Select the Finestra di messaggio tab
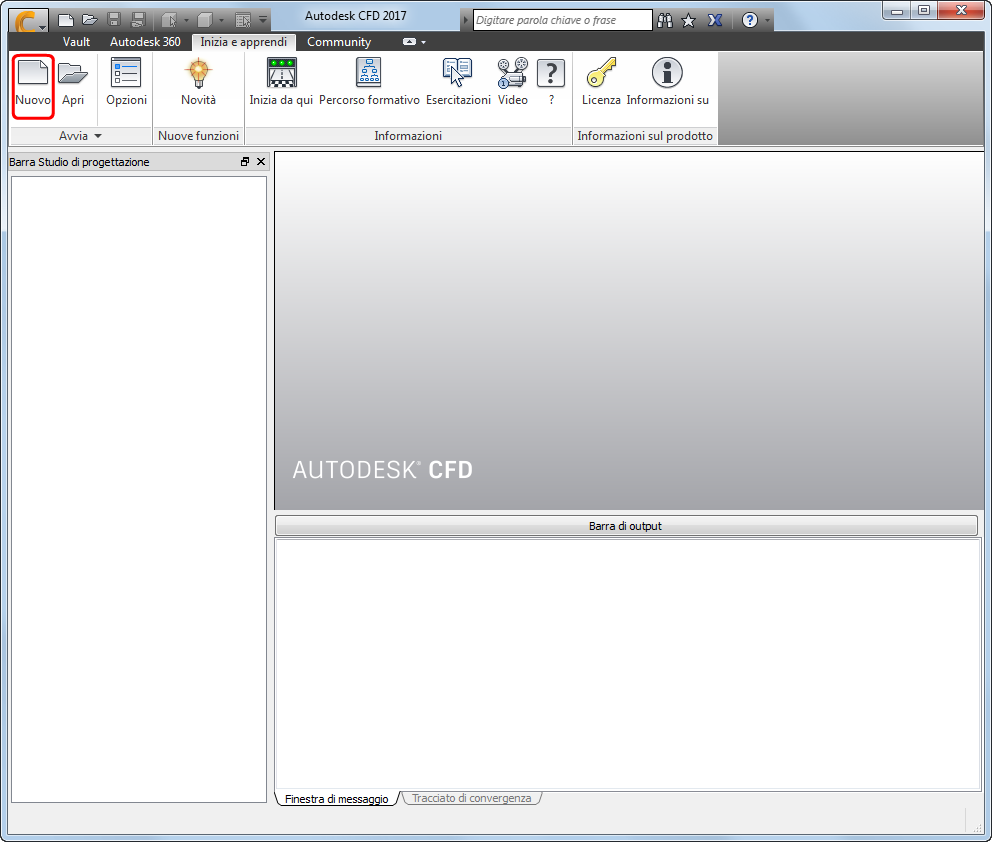This screenshot has width=992, height=842. coord(337,799)
